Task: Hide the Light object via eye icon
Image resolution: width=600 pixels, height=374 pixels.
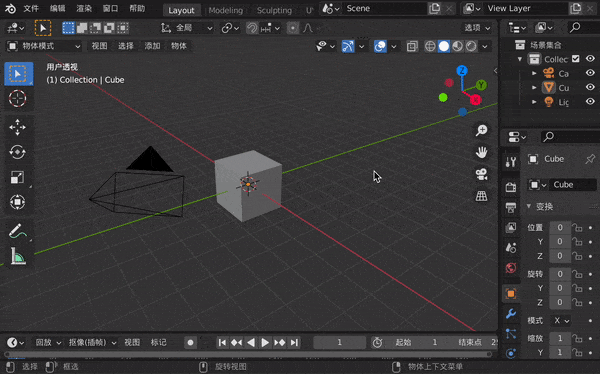Action: tap(590, 101)
